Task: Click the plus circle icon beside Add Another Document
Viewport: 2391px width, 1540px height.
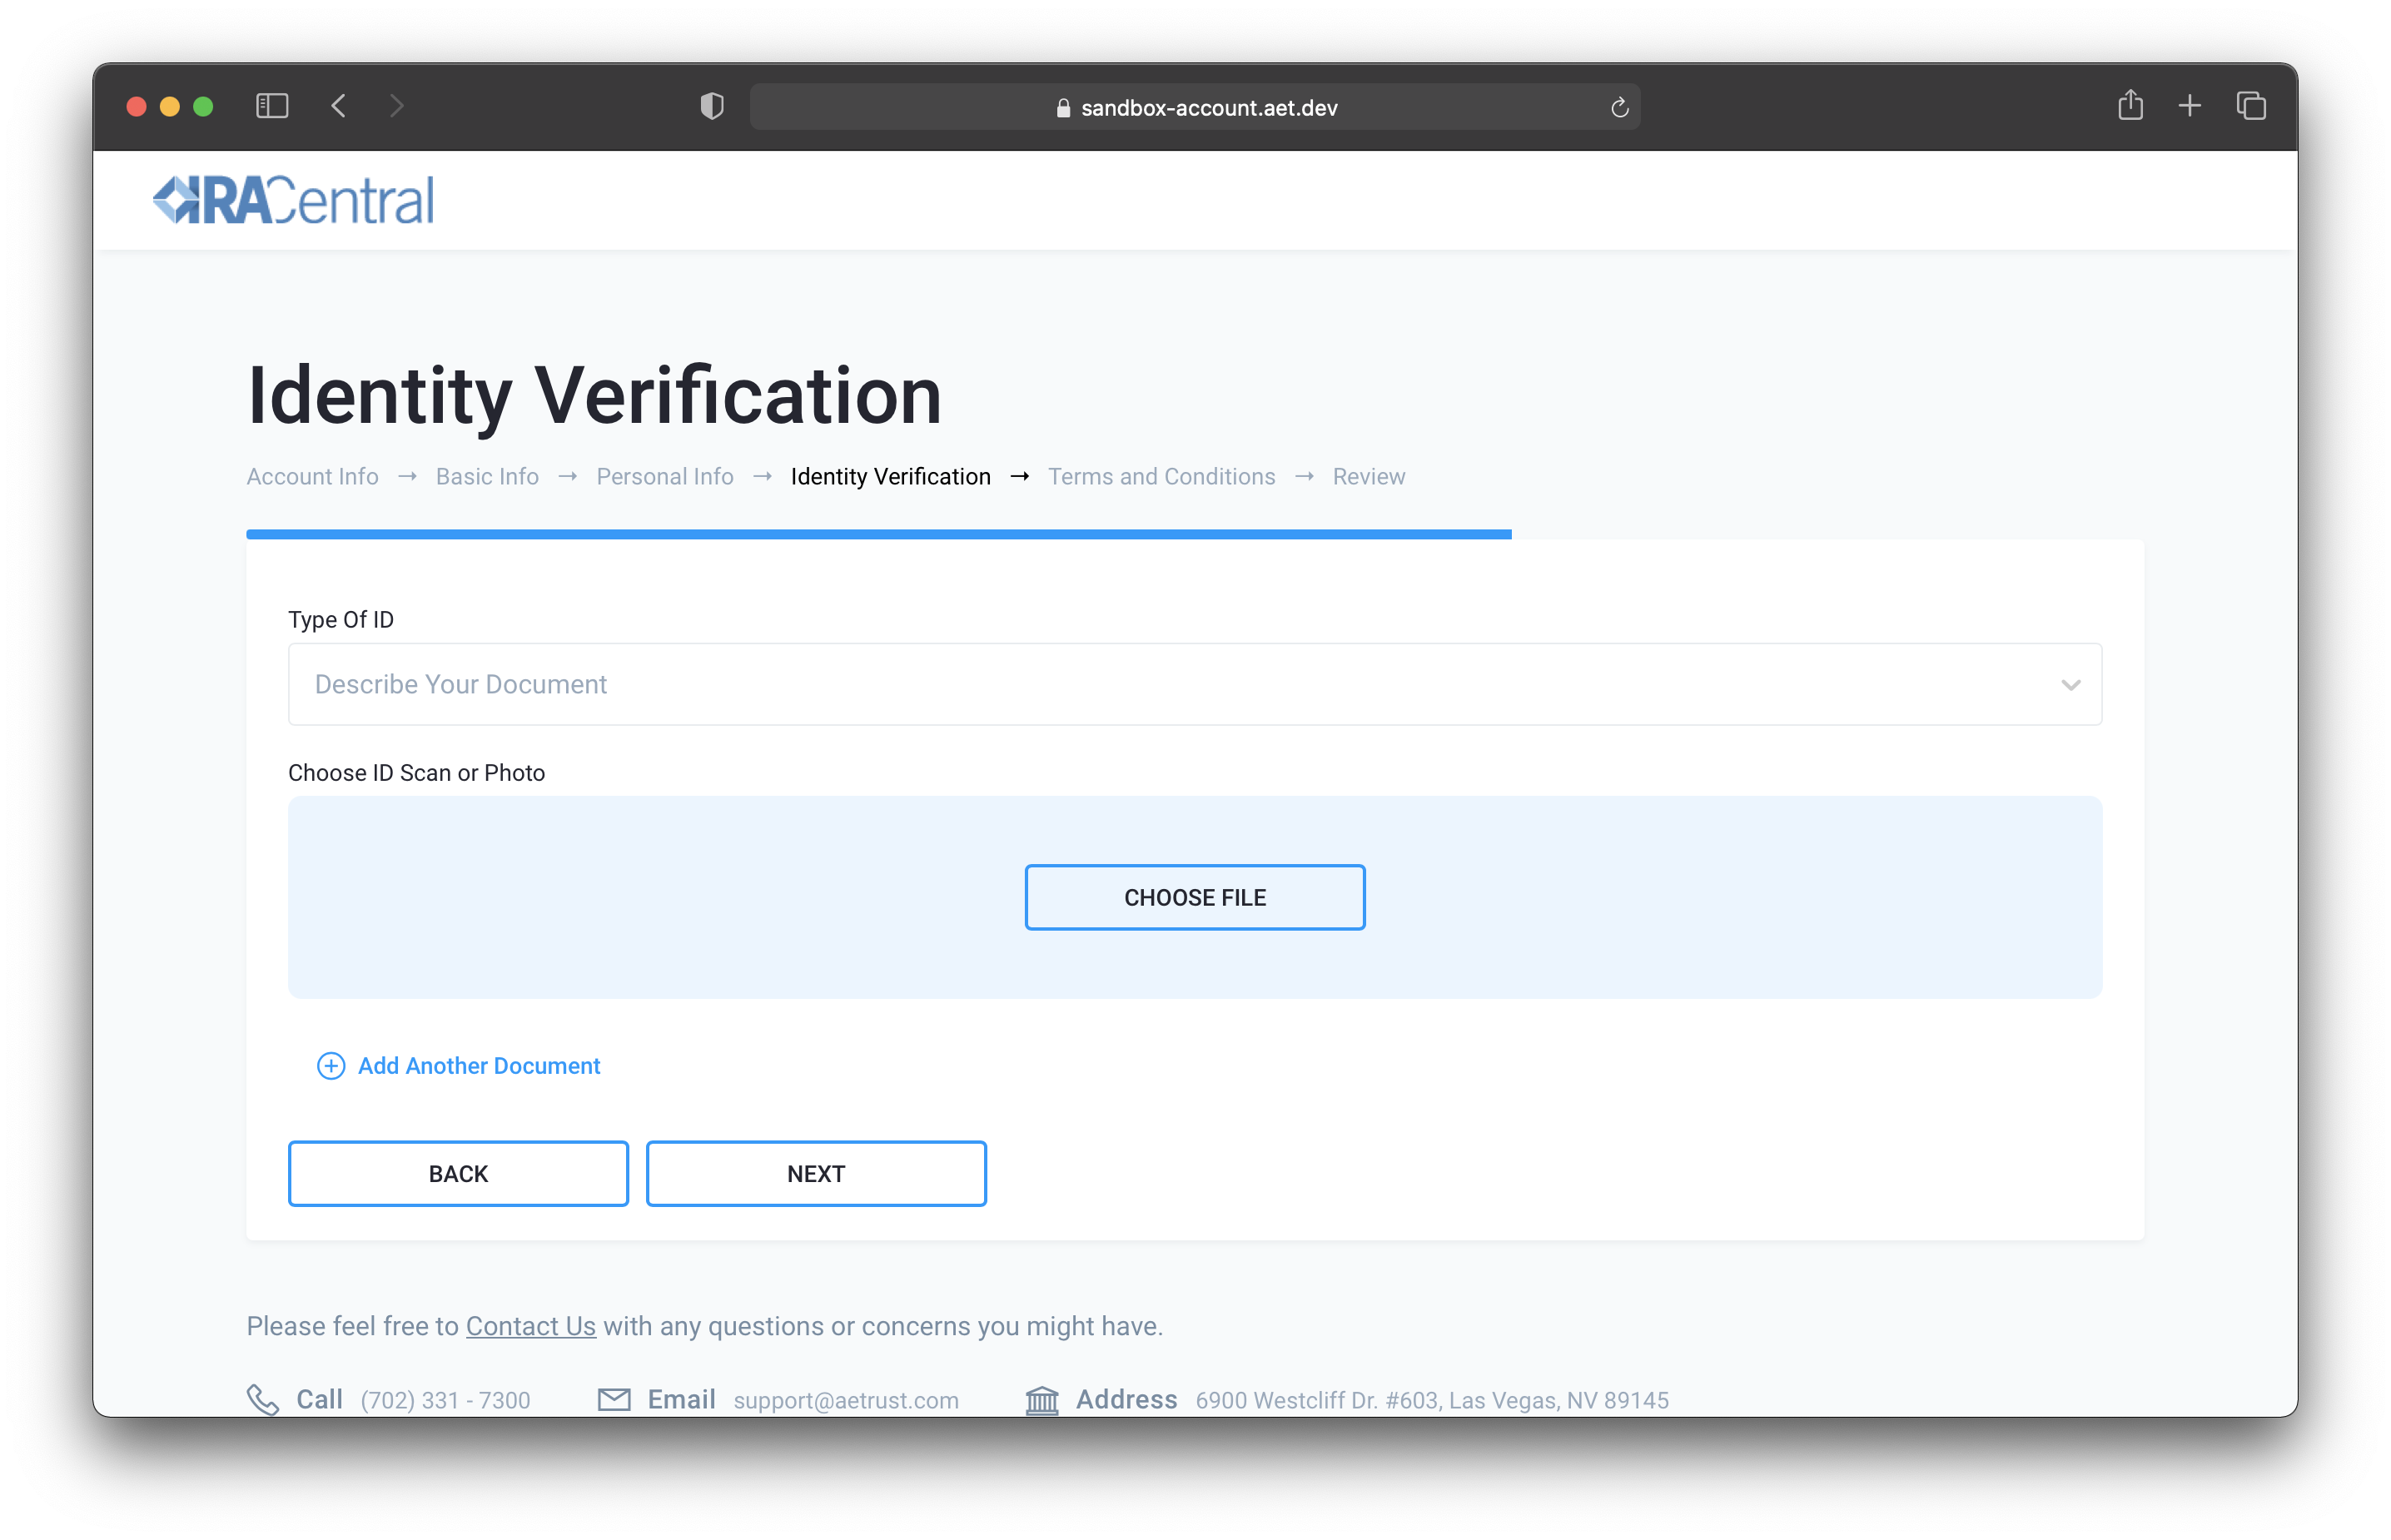Action: tap(331, 1066)
